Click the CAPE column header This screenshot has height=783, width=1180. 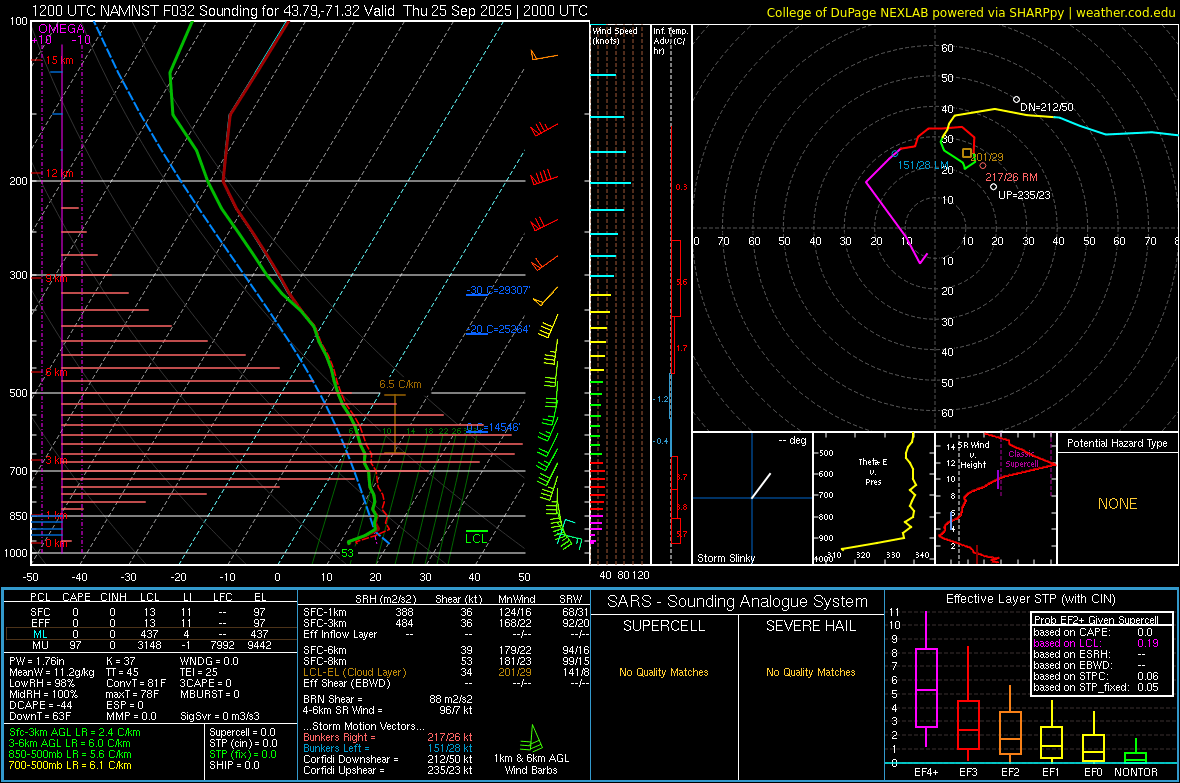click(x=76, y=597)
